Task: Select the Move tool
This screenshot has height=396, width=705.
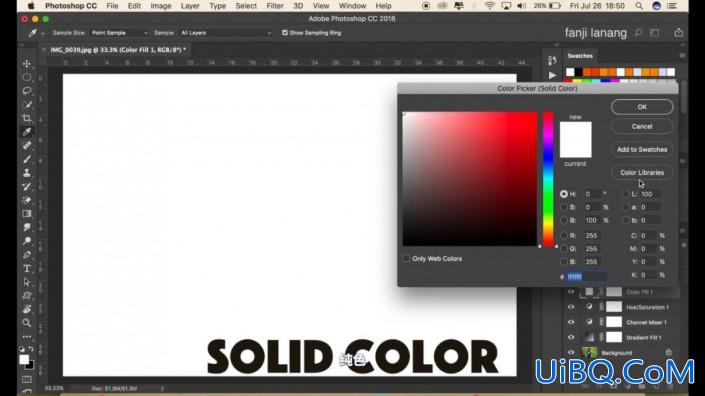Action: (x=27, y=64)
